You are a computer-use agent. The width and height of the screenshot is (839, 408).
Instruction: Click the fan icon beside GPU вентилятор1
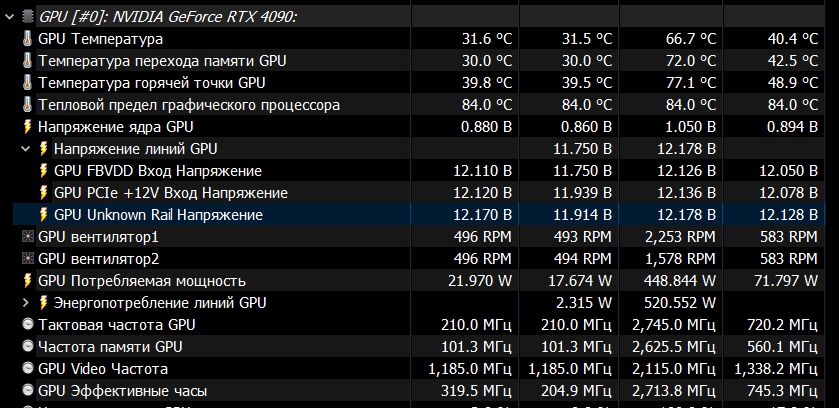coord(27,237)
